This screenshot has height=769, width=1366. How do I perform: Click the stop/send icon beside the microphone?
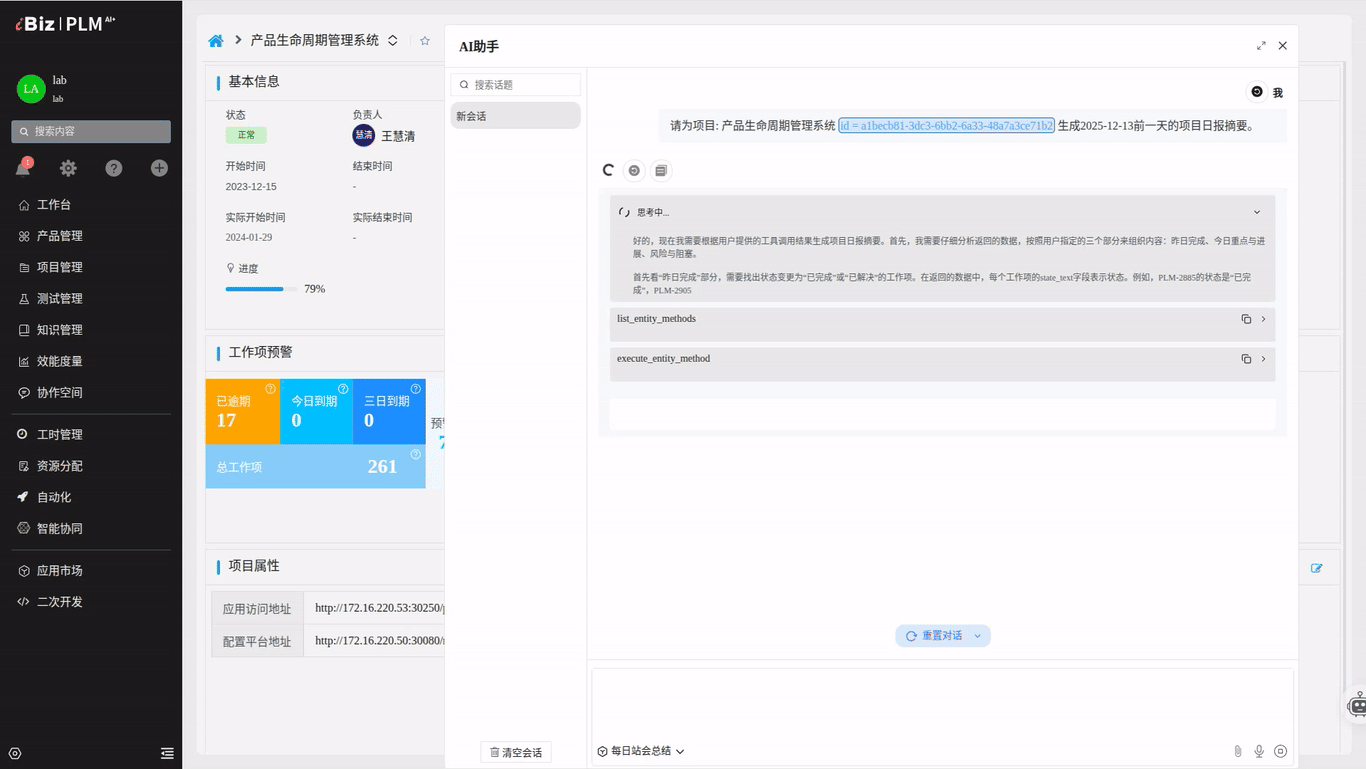[x=1281, y=751]
